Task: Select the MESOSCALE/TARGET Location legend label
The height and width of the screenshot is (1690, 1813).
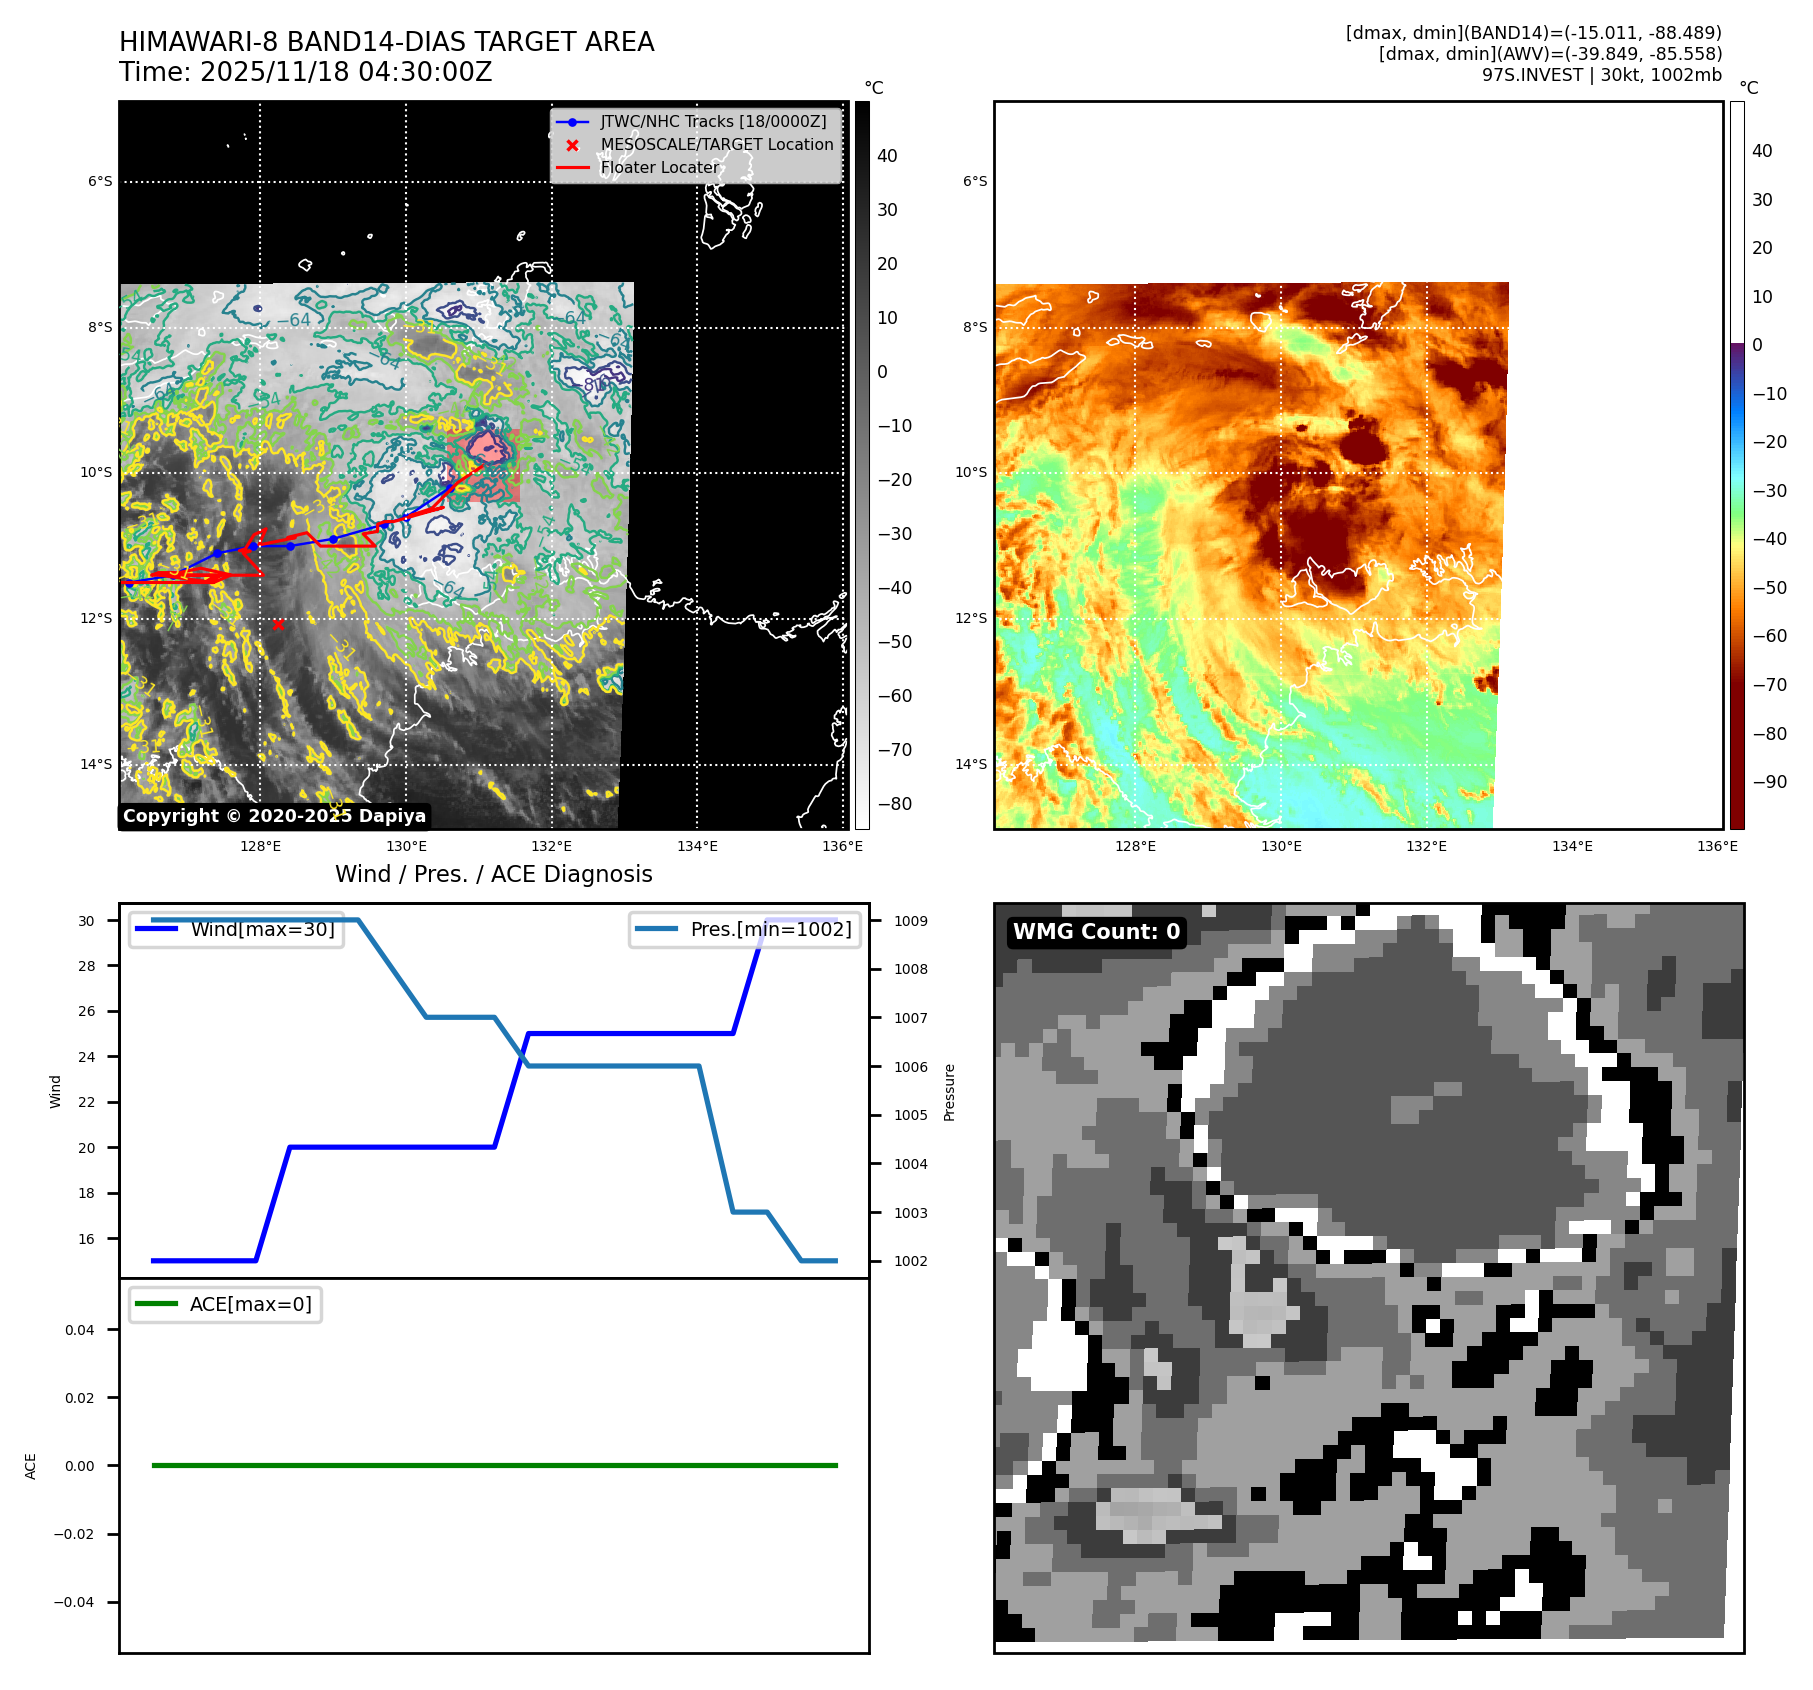Action: click(x=716, y=145)
